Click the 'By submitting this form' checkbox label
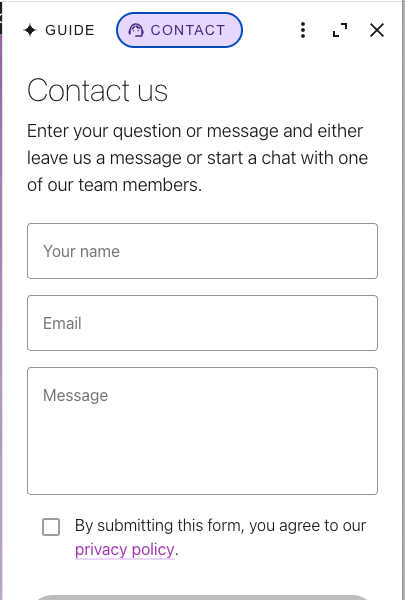The image size is (405, 600). pos(220,525)
